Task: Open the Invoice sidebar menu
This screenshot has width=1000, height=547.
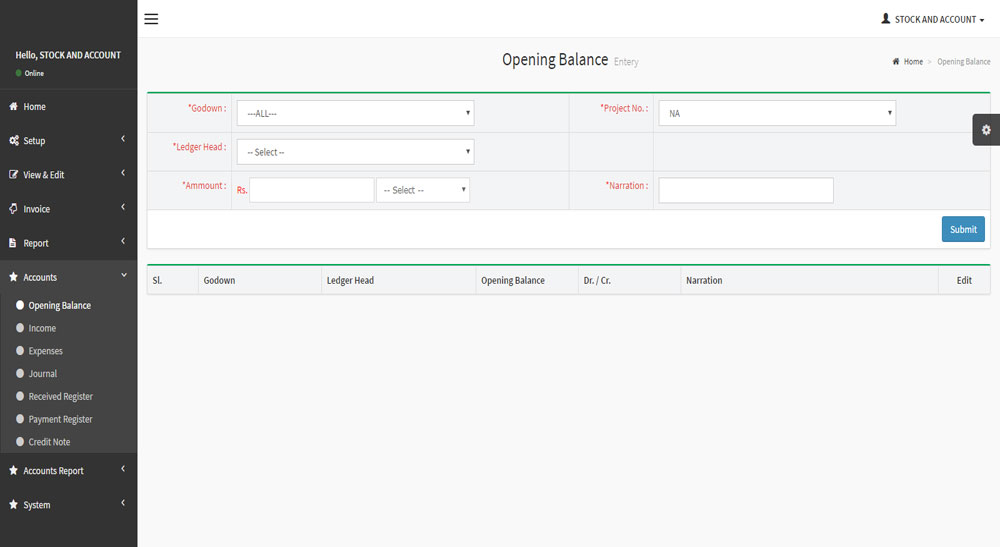Action: pyautogui.click(x=68, y=208)
